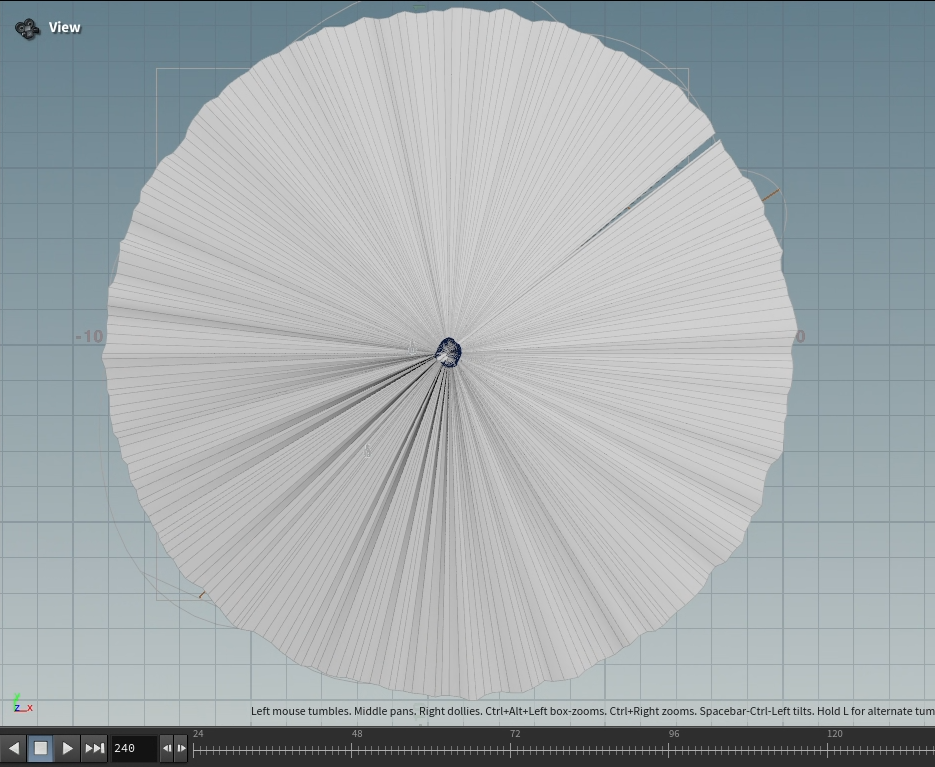The width and height of the screenshot is (935, 767).
Task: Click frame 24 on the timeline
Action: [198, 749]
